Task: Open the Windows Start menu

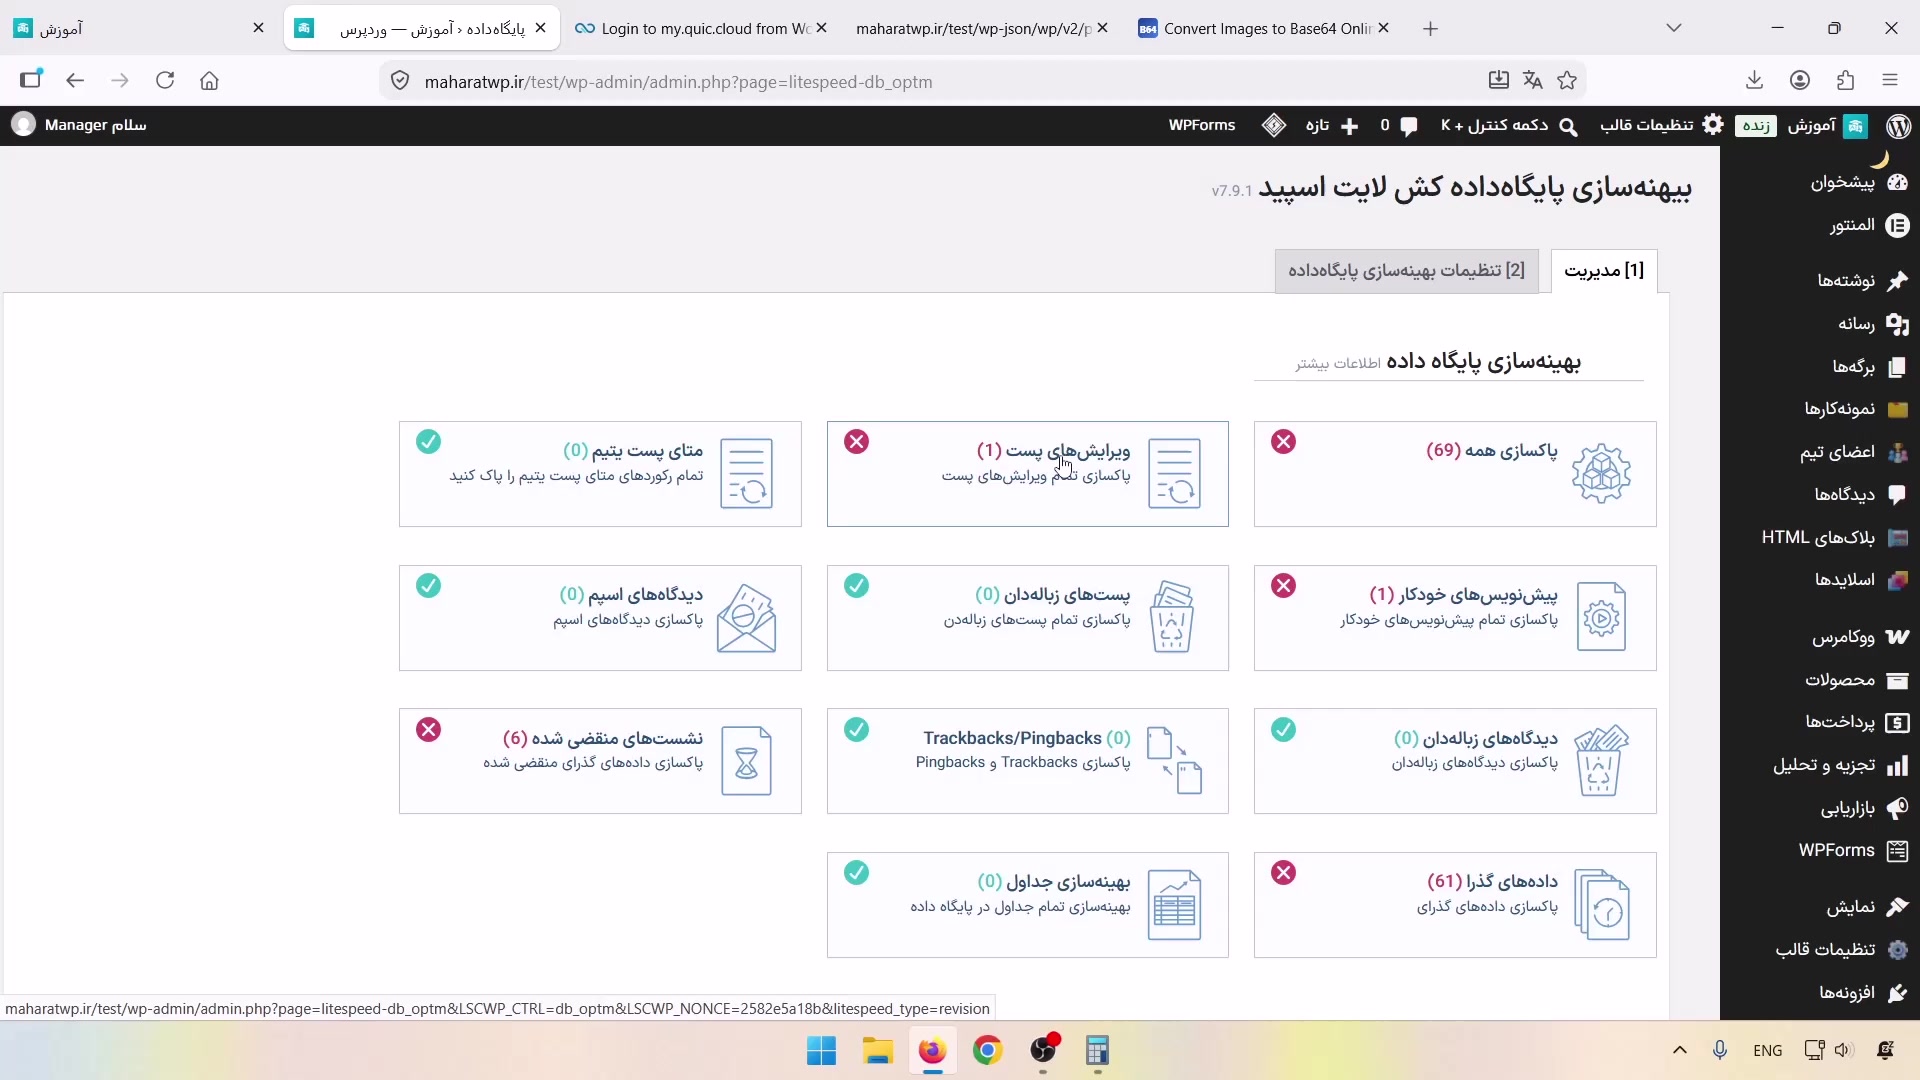Action: tap(821, 1051)
